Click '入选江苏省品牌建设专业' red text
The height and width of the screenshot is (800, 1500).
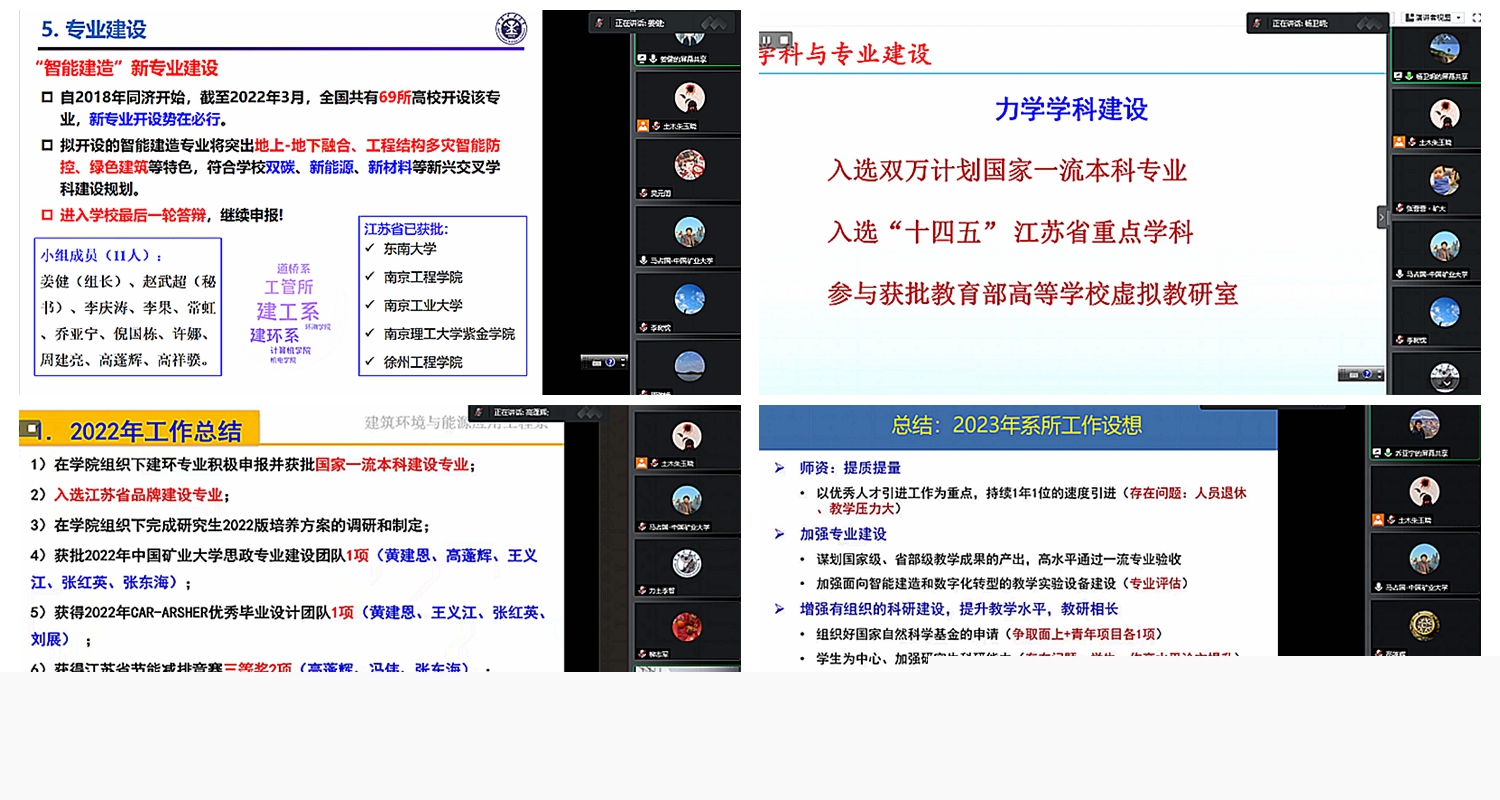pyautogui.click(x=138, y=495)
